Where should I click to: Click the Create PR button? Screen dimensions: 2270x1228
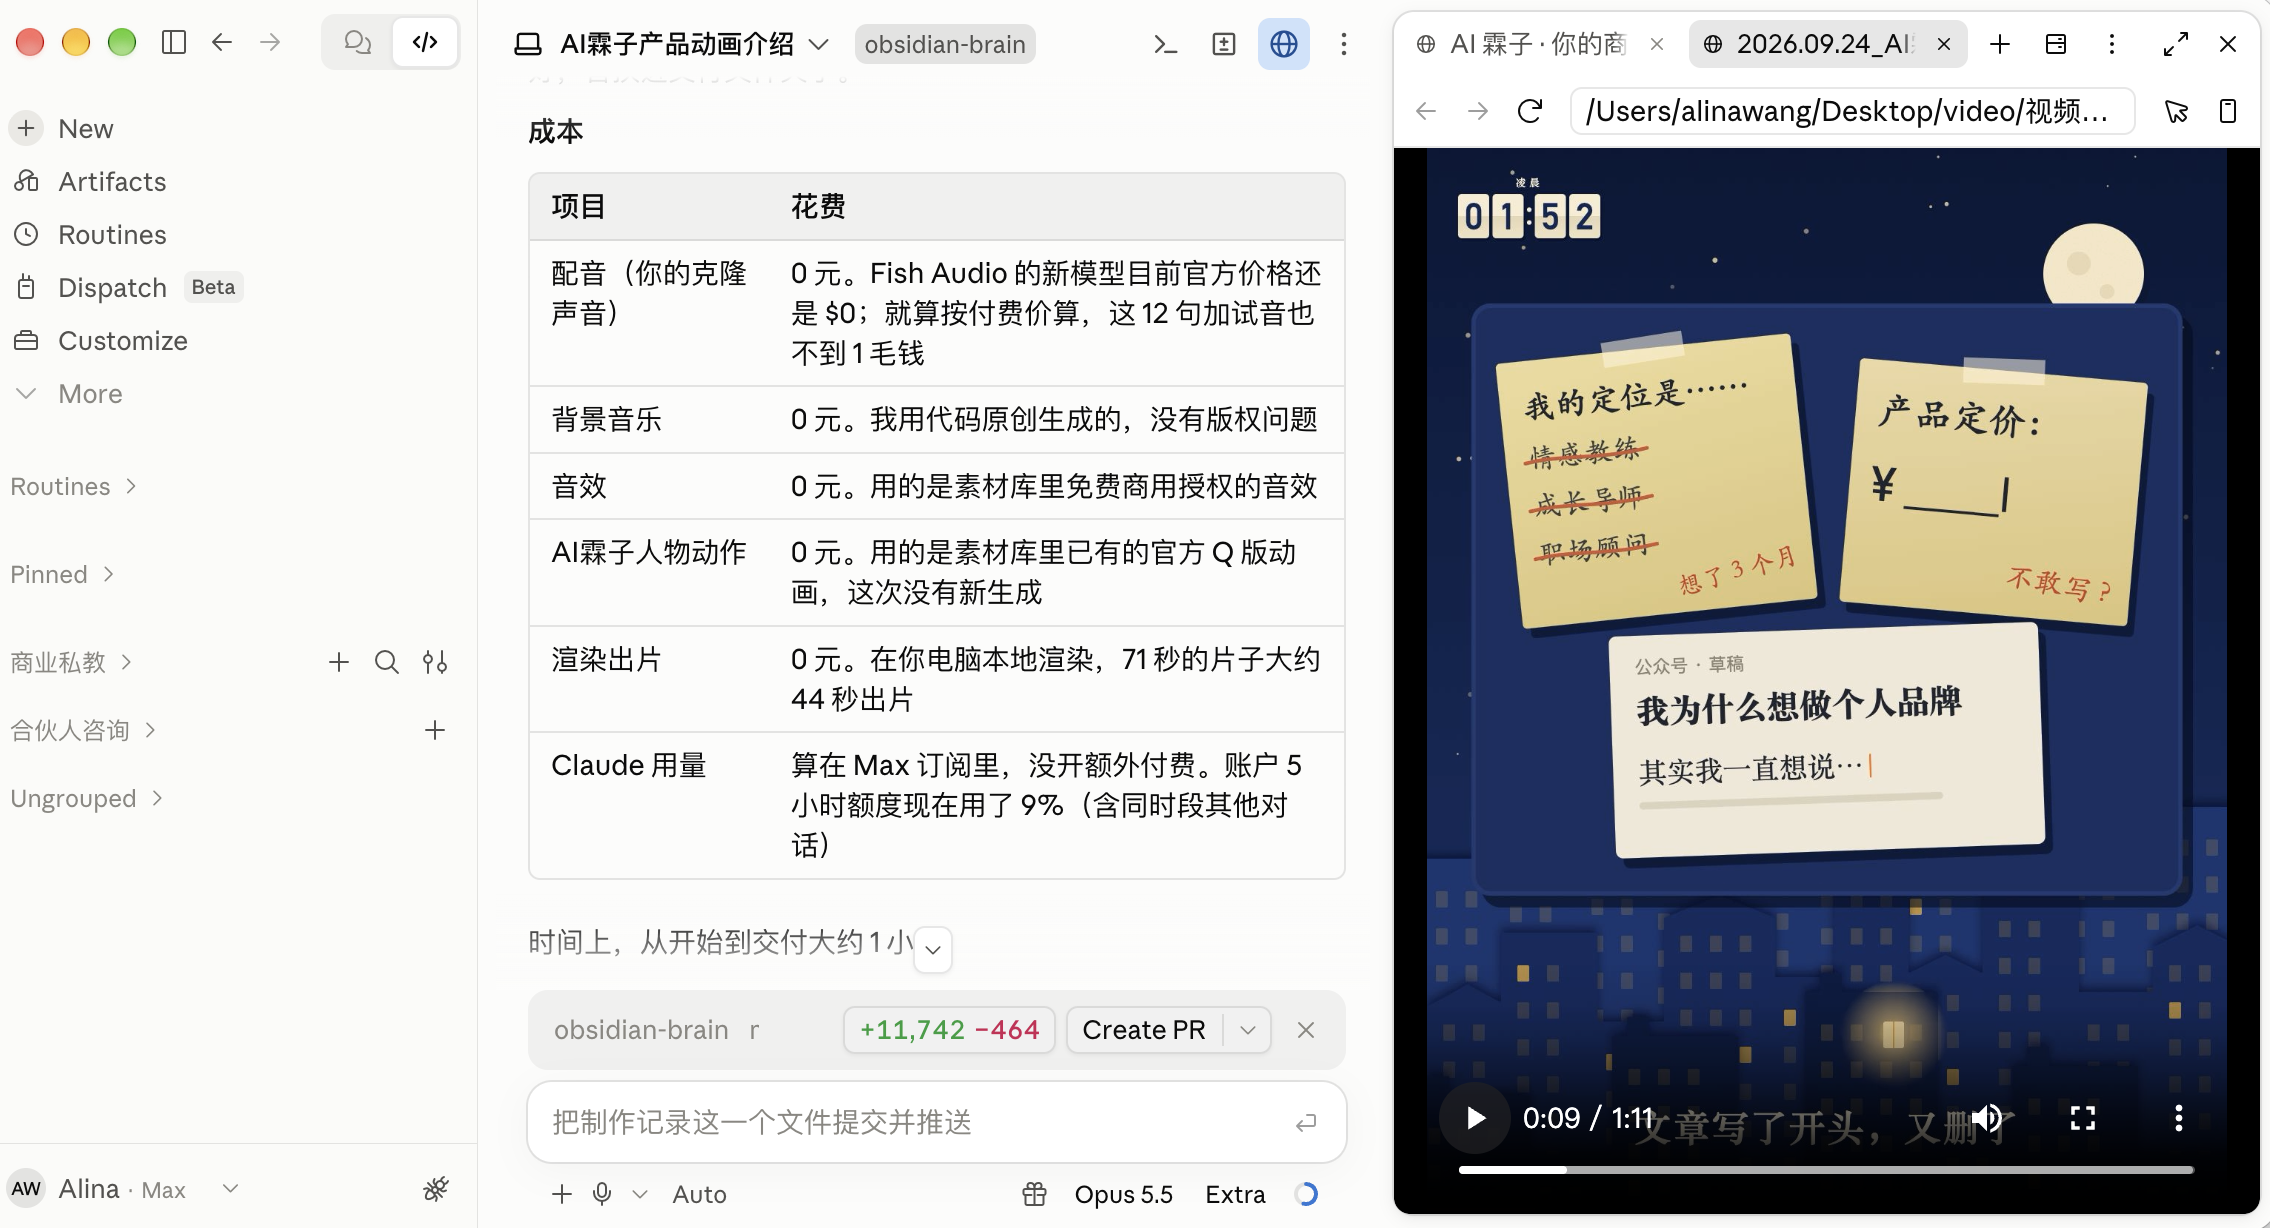tap(1144, 1029)
